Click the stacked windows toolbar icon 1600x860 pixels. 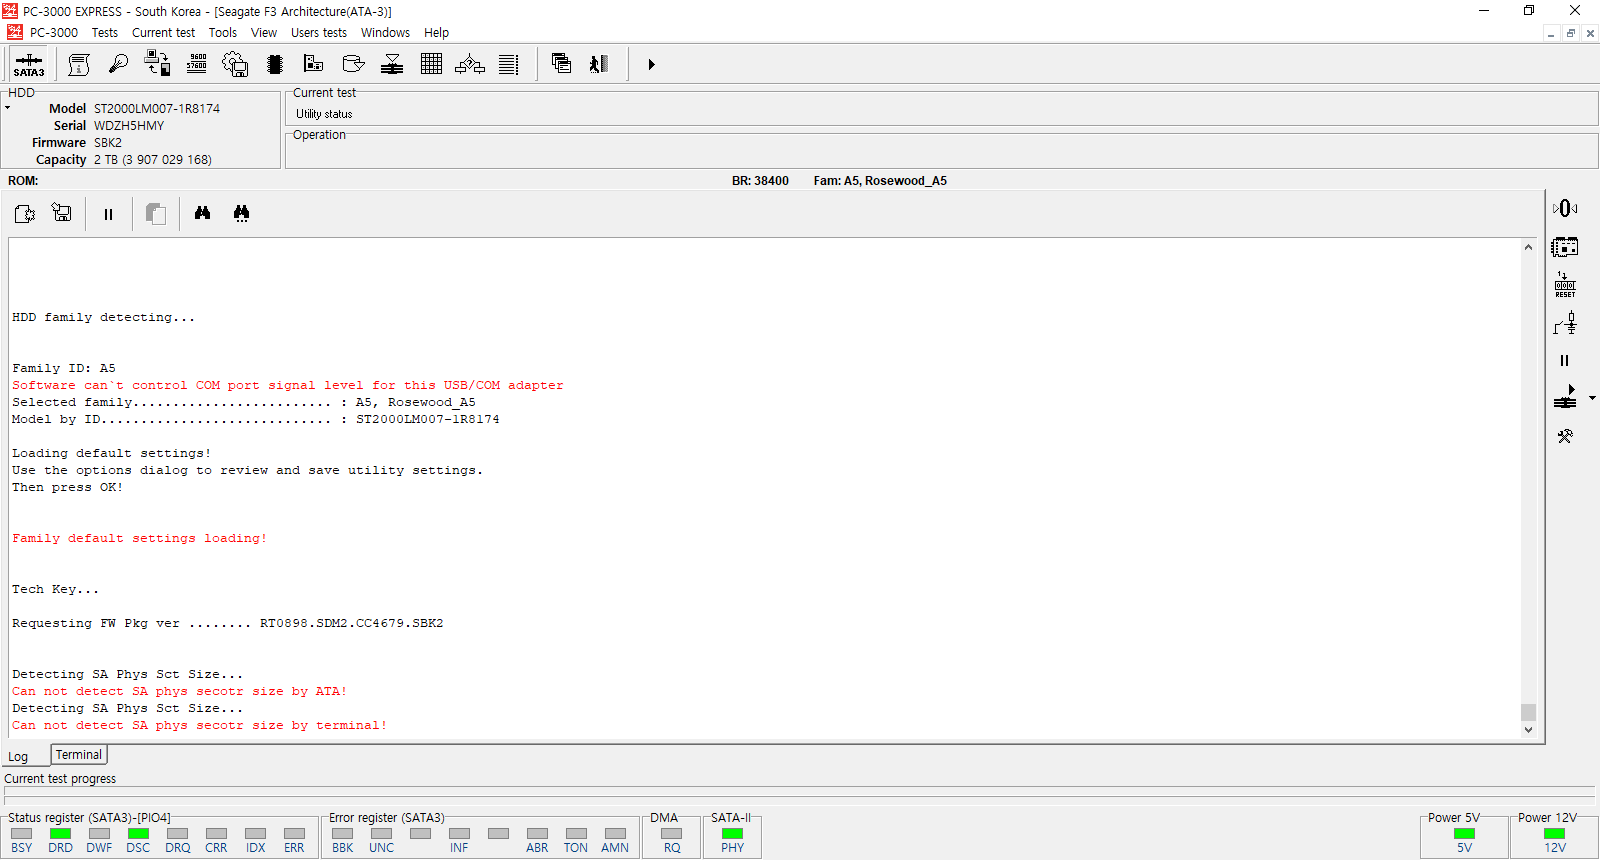(561, 65)
